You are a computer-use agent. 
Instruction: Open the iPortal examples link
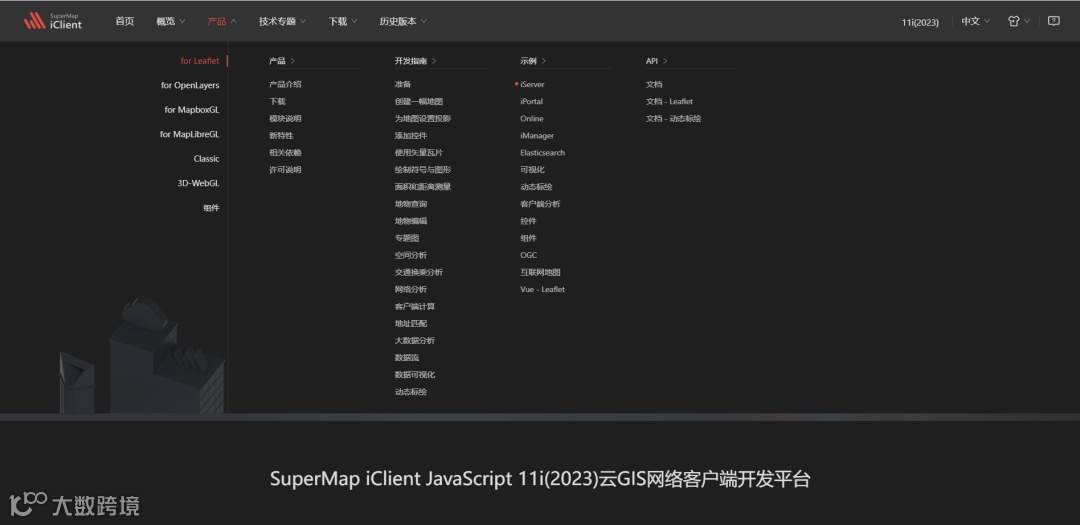531,101
